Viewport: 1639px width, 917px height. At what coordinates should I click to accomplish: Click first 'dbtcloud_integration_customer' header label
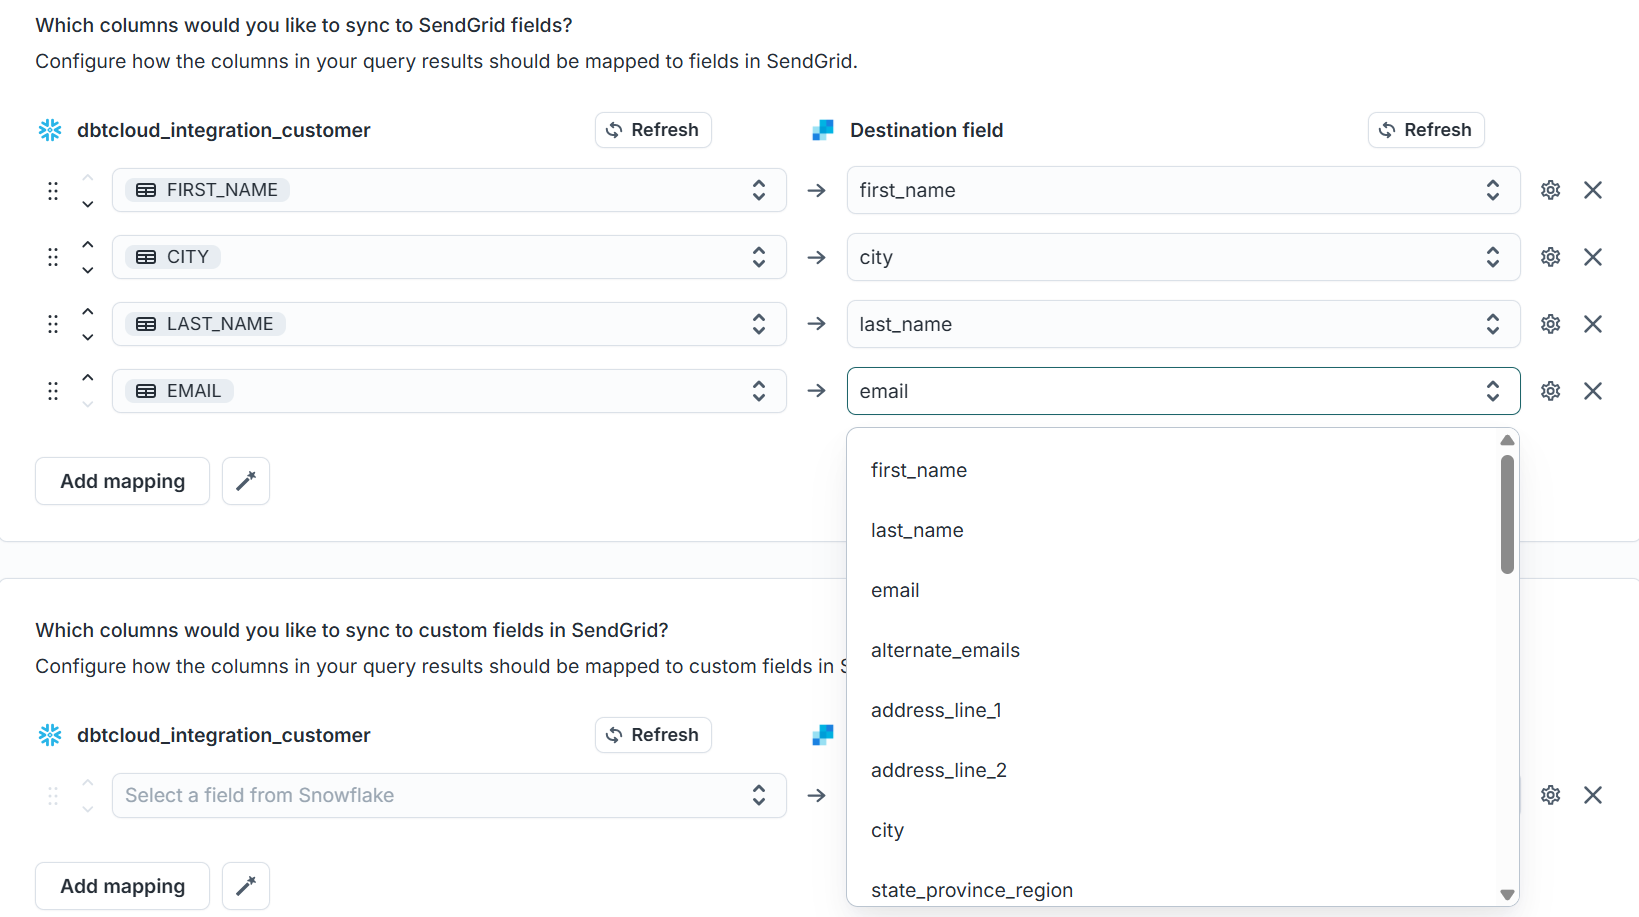pos(223,130)
